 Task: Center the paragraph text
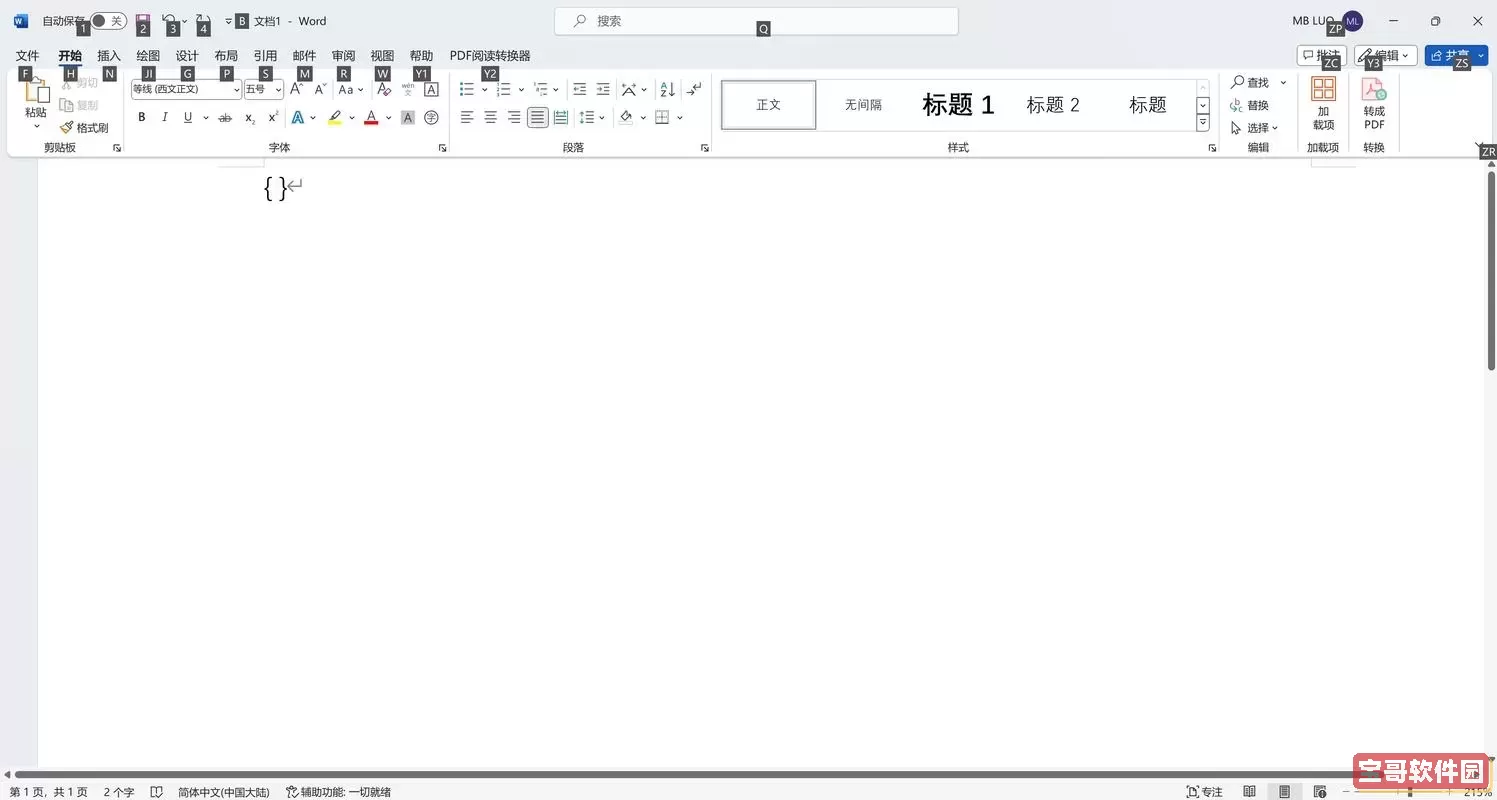tap(490, 118)
